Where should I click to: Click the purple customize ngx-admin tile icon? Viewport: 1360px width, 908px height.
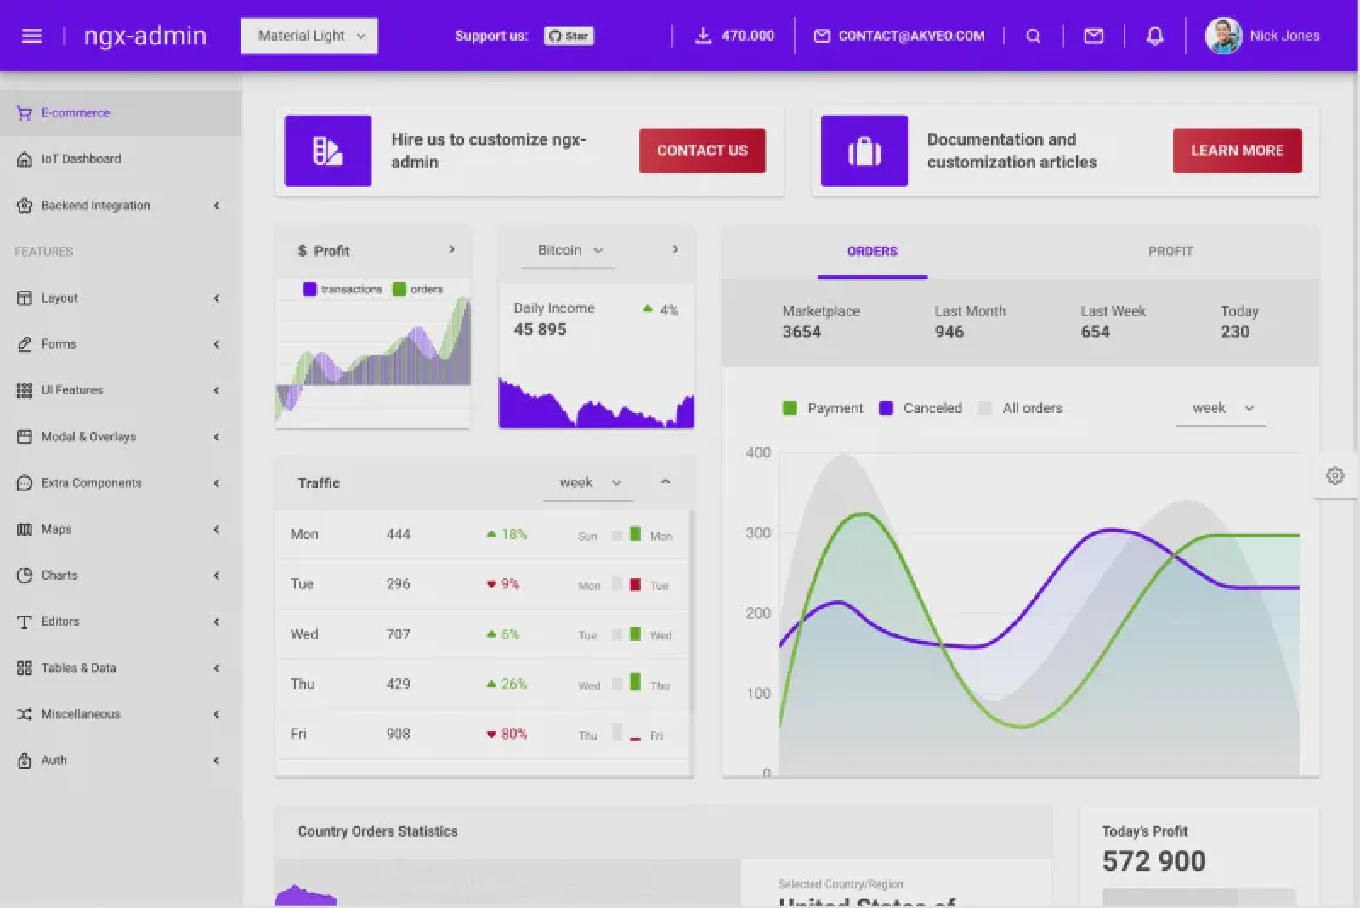tap(328, 151)
